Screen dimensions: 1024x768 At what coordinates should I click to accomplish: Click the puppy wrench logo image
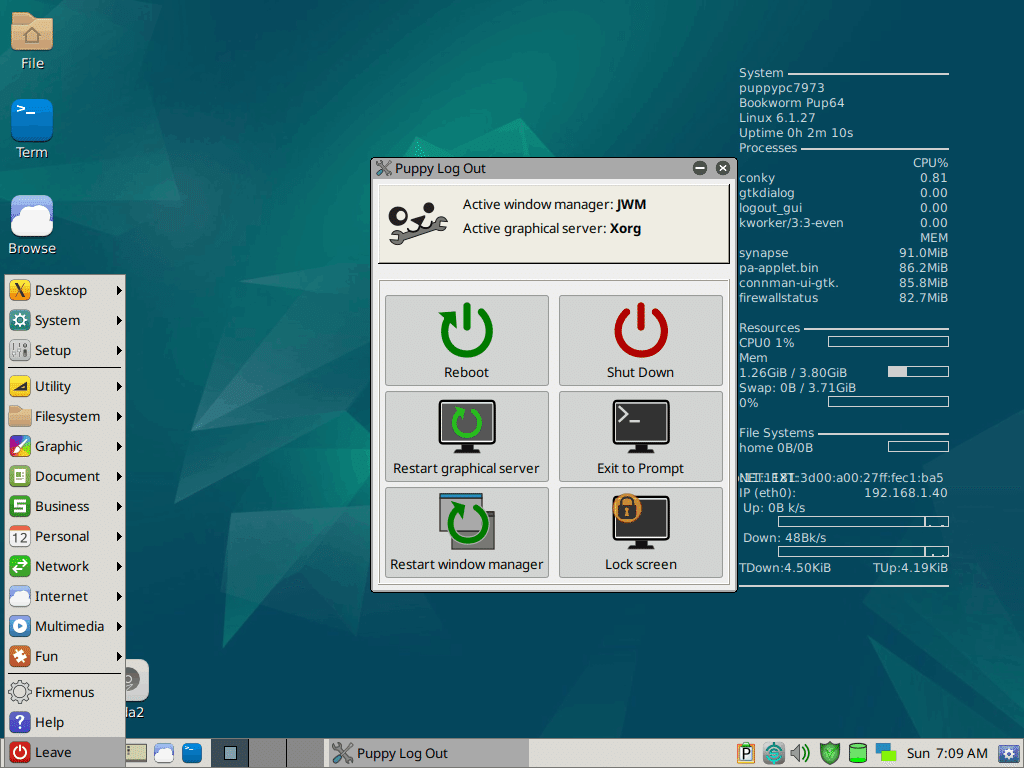[x=418, y=223]
